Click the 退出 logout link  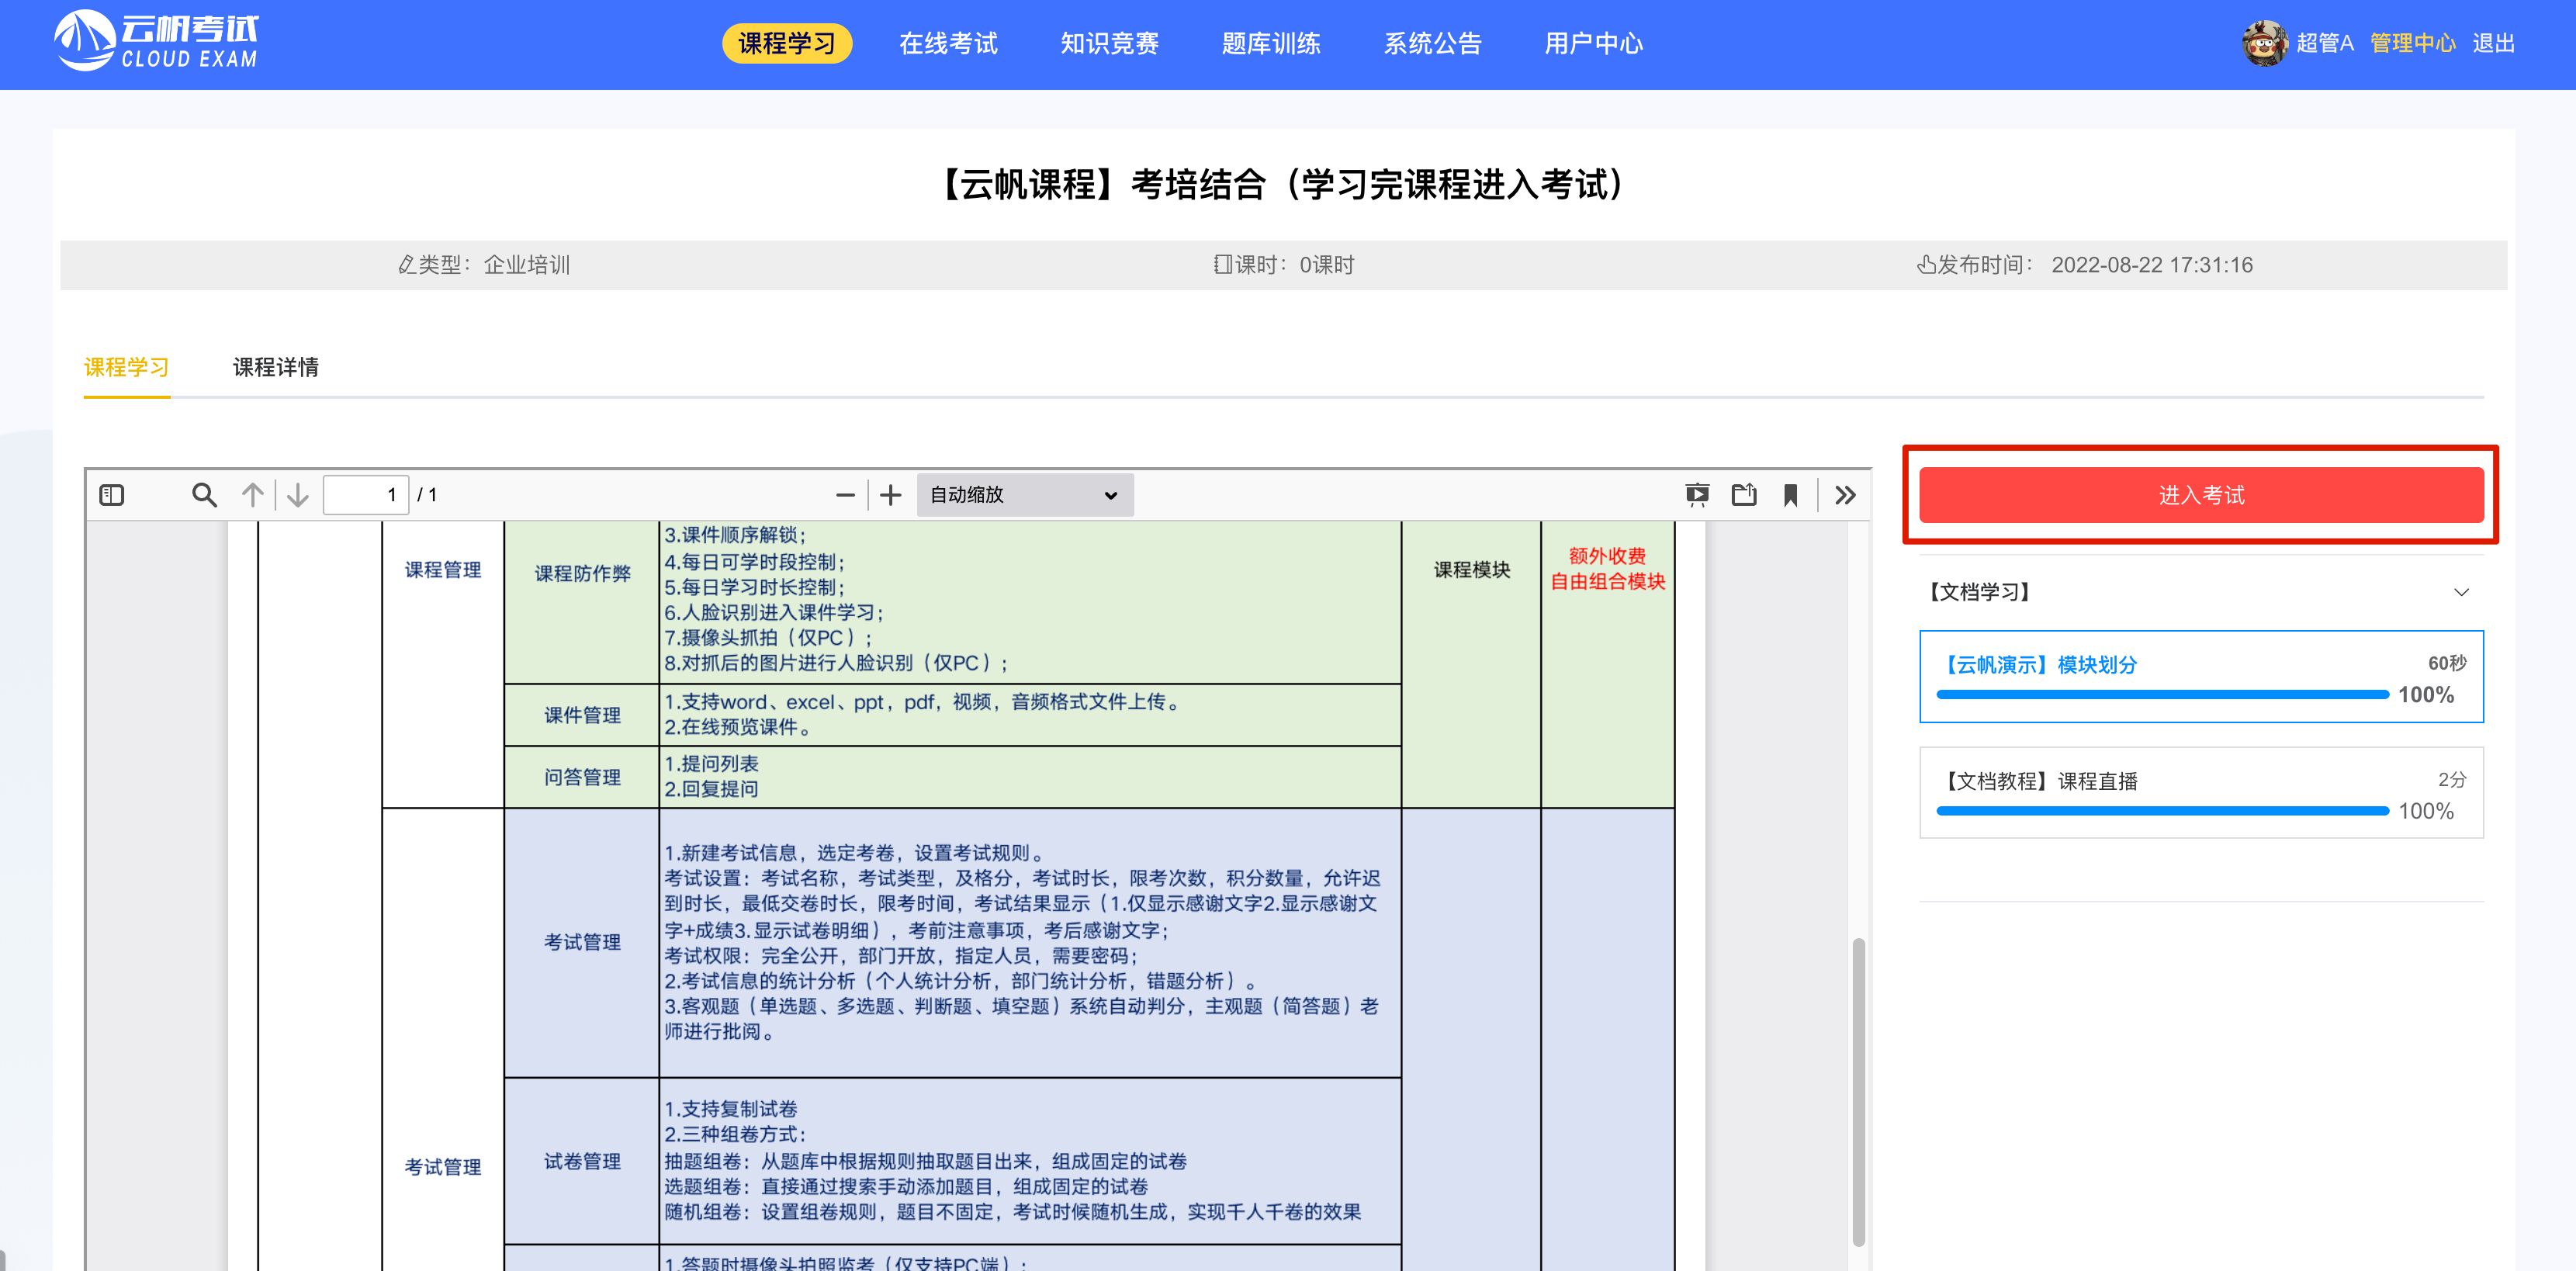point(2493,43)
